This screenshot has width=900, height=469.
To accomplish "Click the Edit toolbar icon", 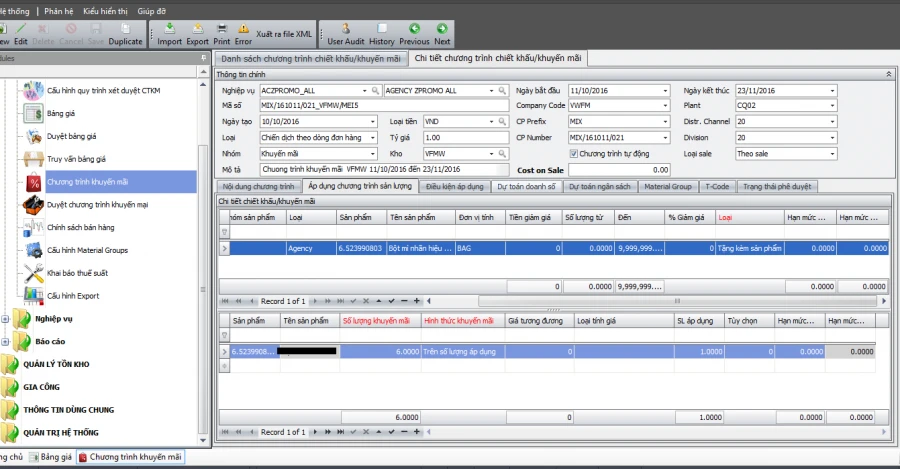I will [21, 29].
